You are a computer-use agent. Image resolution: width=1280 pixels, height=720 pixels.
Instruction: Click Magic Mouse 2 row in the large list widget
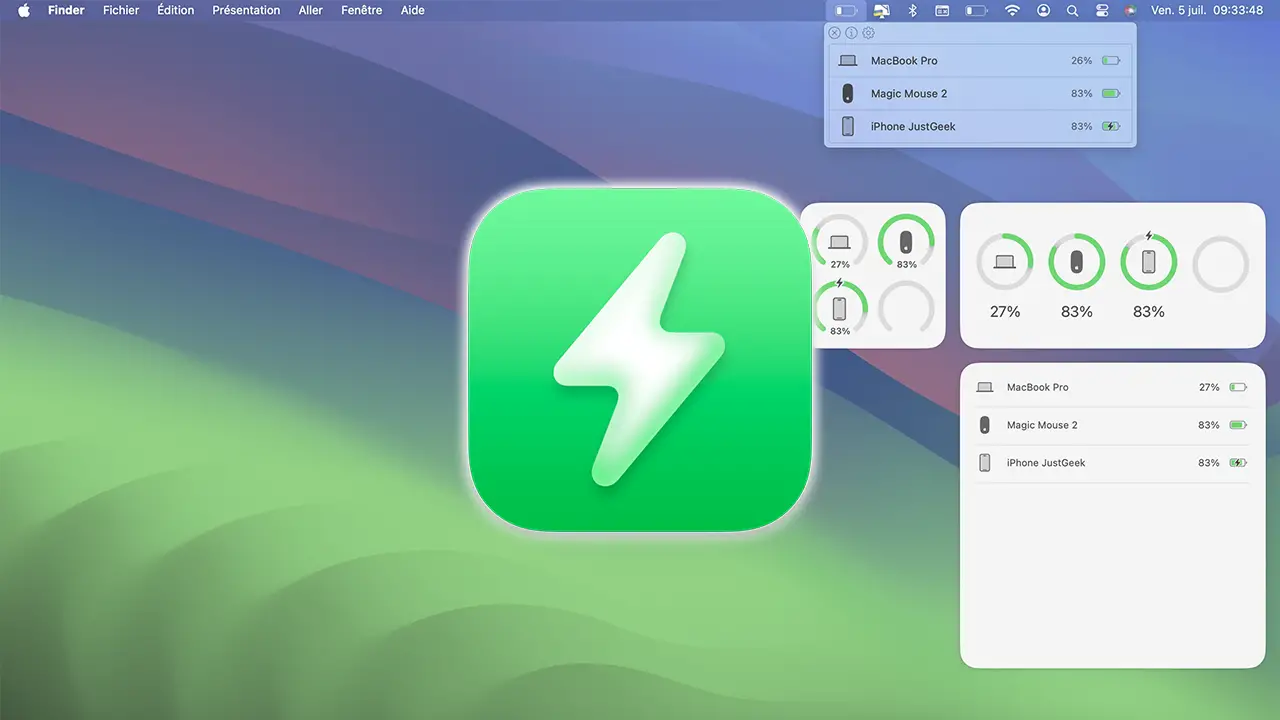(1112, 425)
